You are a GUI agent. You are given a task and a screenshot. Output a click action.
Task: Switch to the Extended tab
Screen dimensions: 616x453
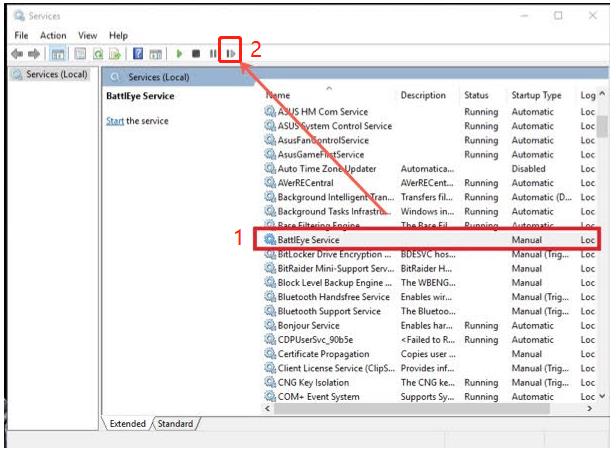point(127,424)
